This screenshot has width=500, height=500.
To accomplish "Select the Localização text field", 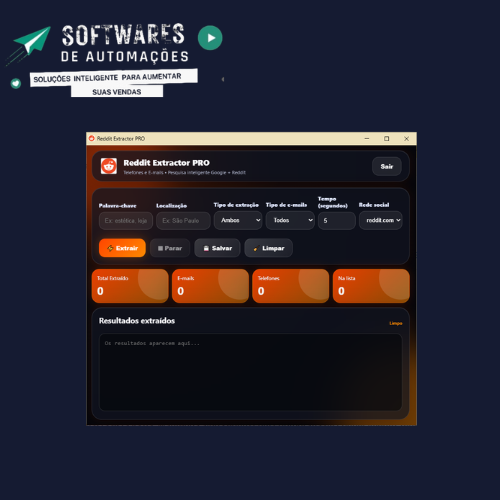I will [x=183, y=221].
